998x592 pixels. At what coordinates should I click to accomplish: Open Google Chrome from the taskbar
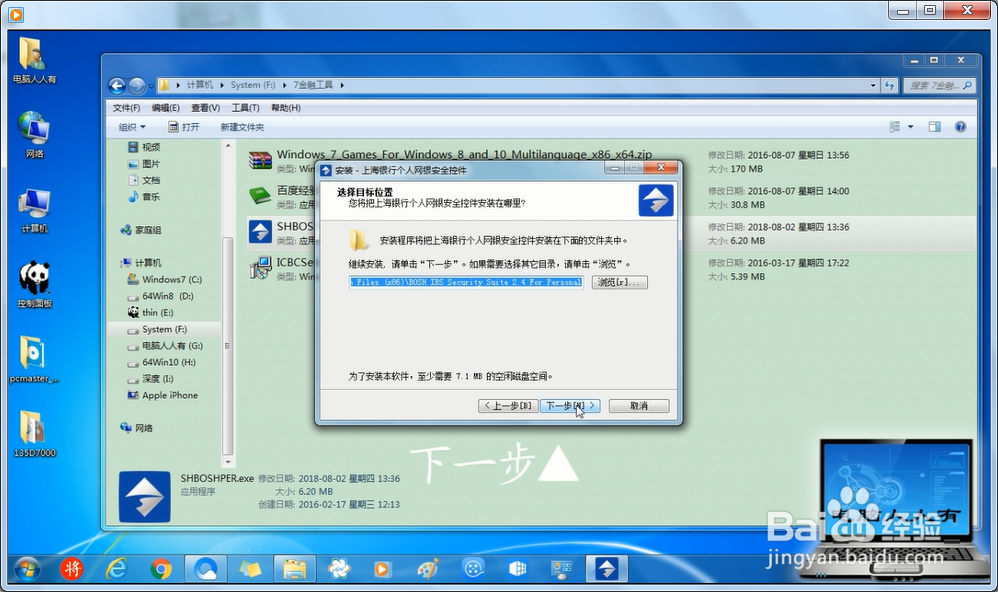(161, 568)
